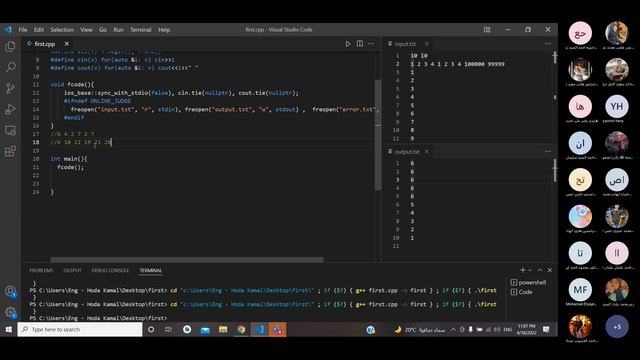
Task: Open the Terminal menu
Action: 140,30
